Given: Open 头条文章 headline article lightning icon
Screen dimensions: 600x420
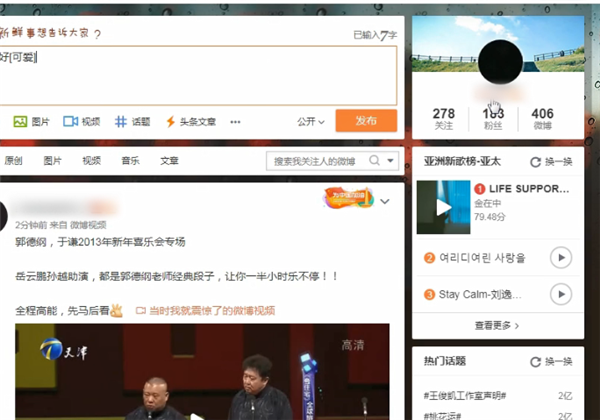Looking at the screenshot, I should click(171, 122).
